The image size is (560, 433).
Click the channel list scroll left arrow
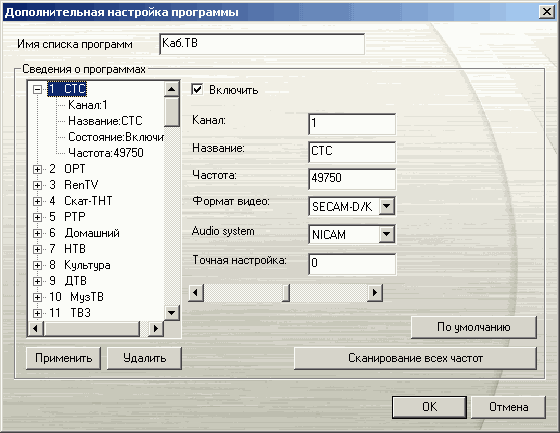click(x=35, y=328)
